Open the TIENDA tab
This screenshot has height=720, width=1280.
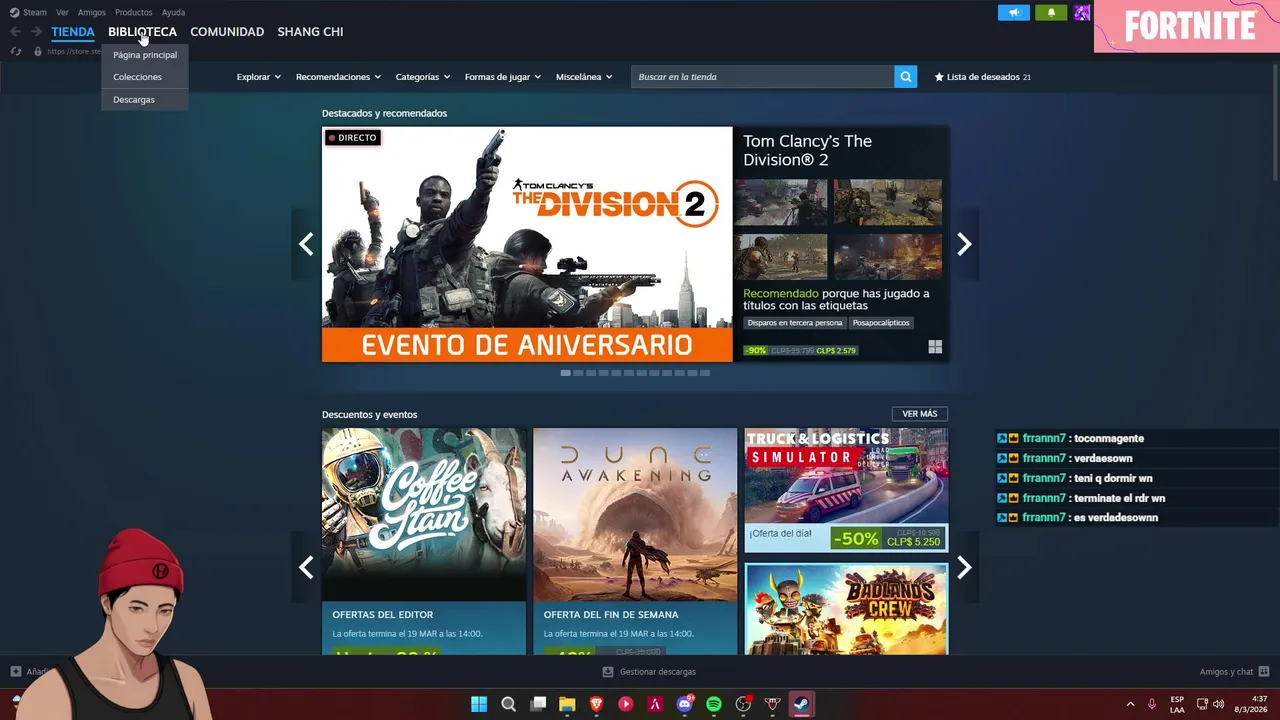click(73, 32)
